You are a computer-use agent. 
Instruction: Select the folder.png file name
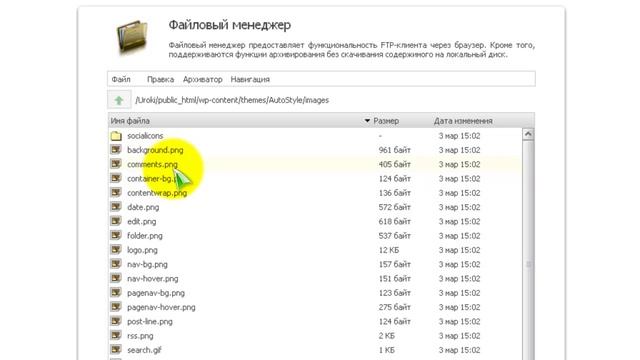tap(145, 236)
